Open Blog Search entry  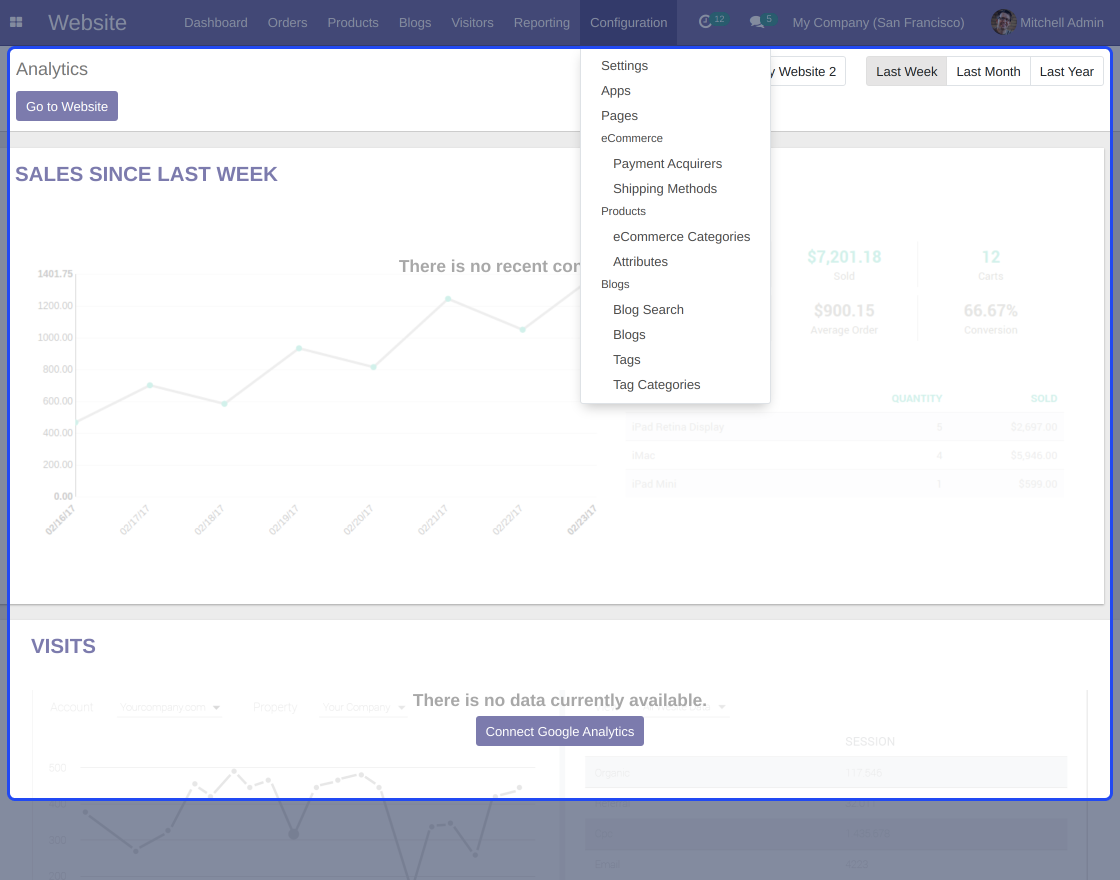(x=676, y=309)
